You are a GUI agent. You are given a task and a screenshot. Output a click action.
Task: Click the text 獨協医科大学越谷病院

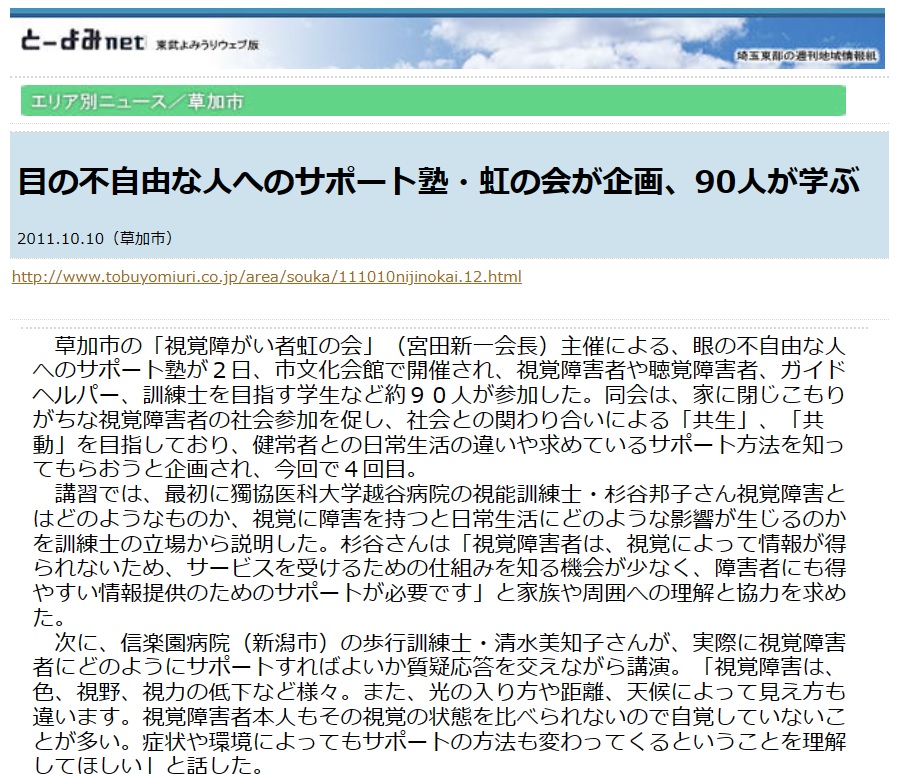[340, 494]
